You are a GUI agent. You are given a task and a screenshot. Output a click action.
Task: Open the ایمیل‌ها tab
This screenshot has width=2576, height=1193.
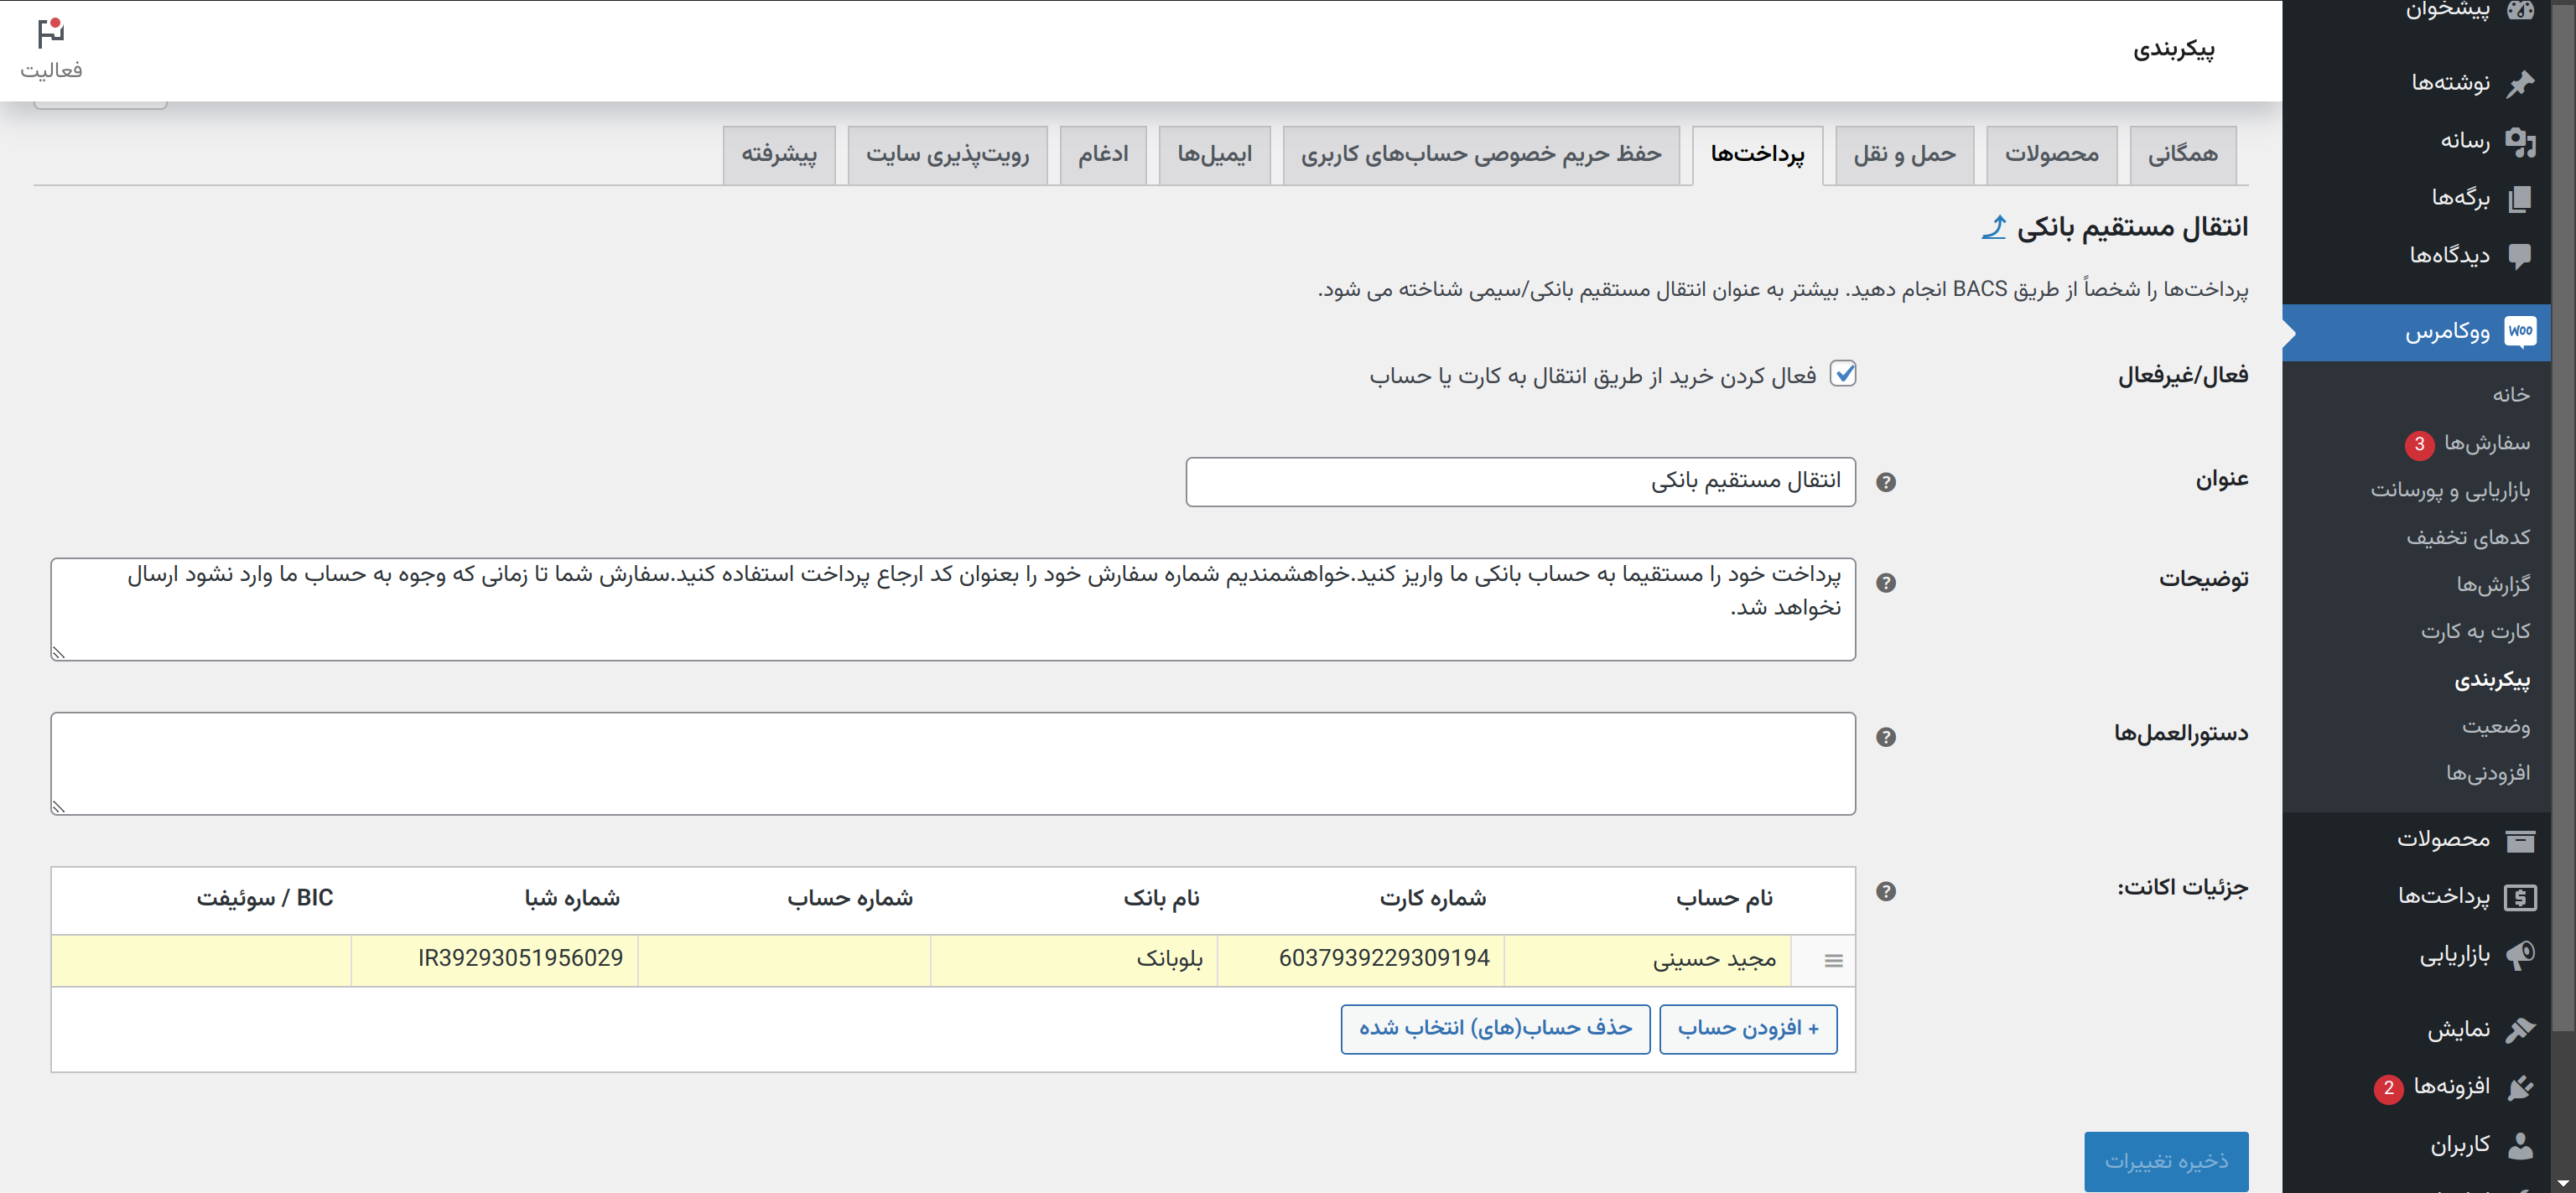click(1214, 154)
